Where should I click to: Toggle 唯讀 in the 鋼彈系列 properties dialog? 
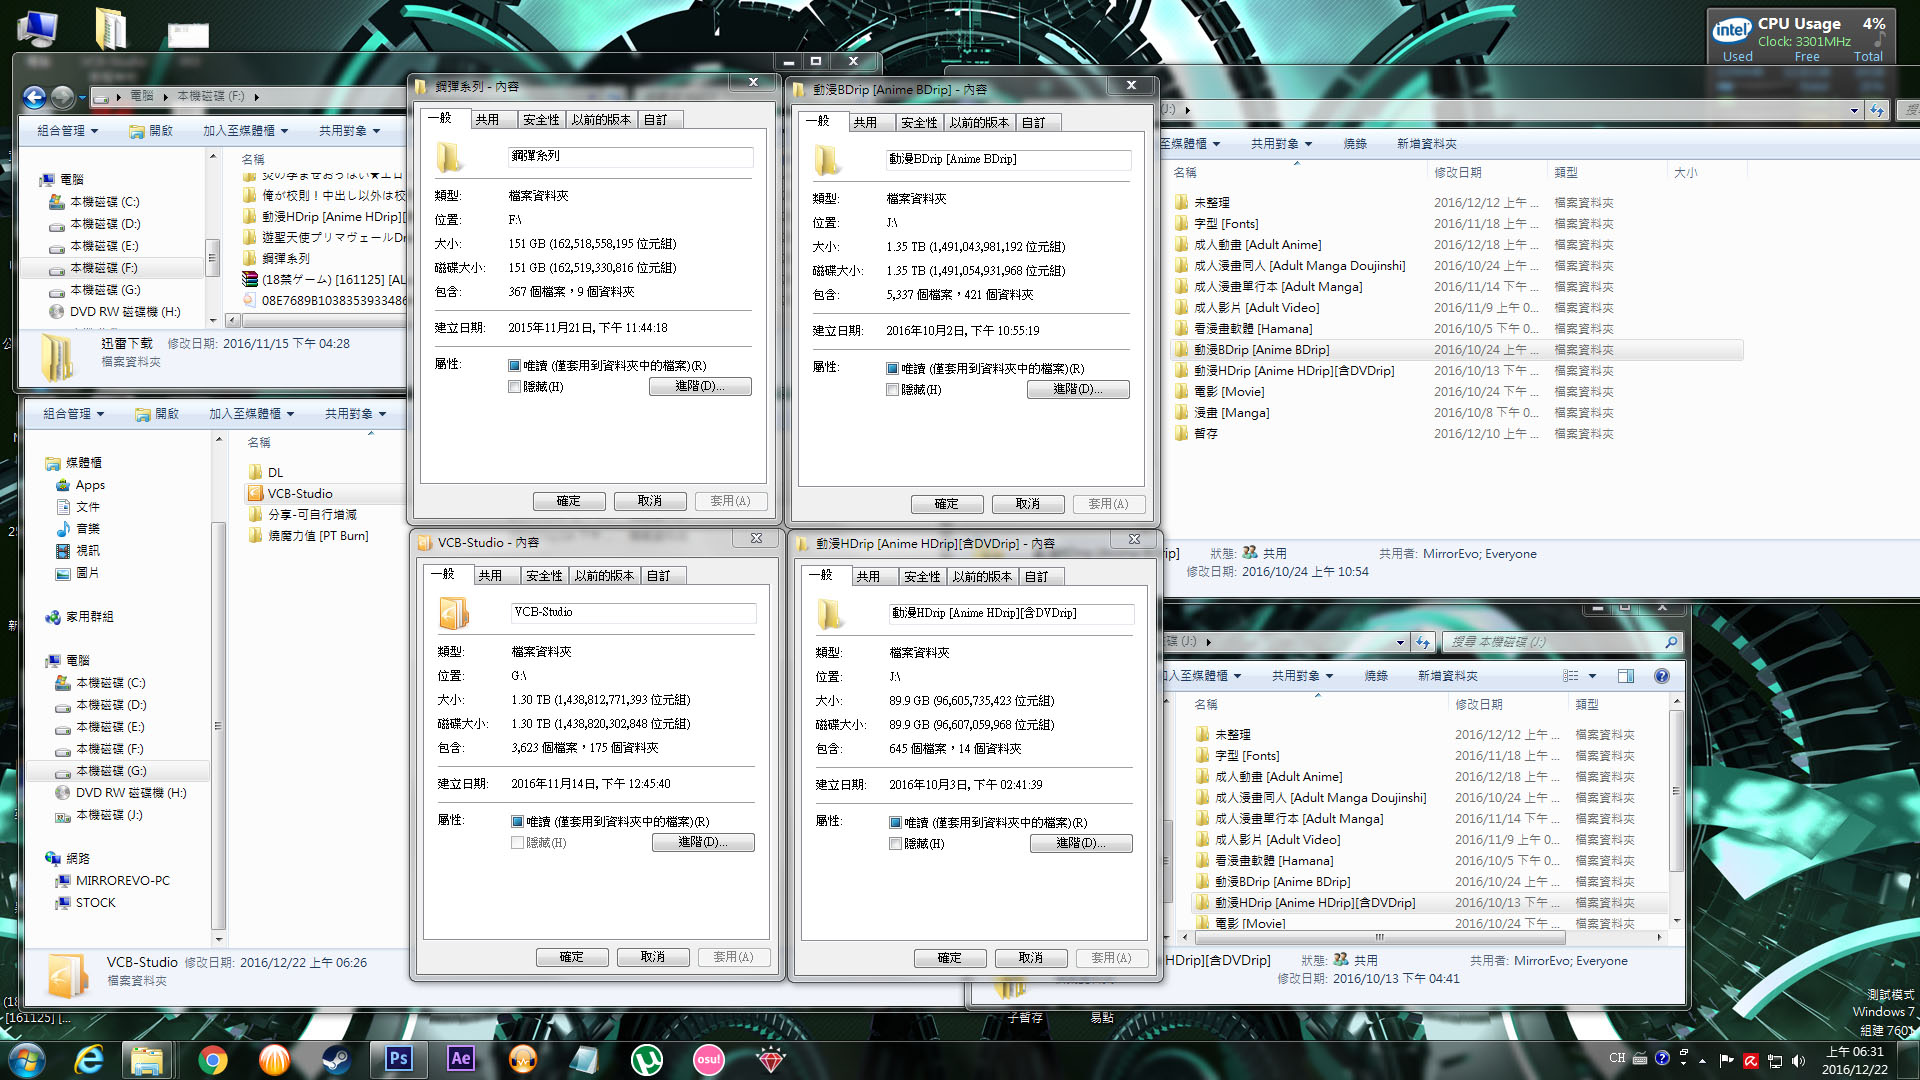(x=514, y=366)
